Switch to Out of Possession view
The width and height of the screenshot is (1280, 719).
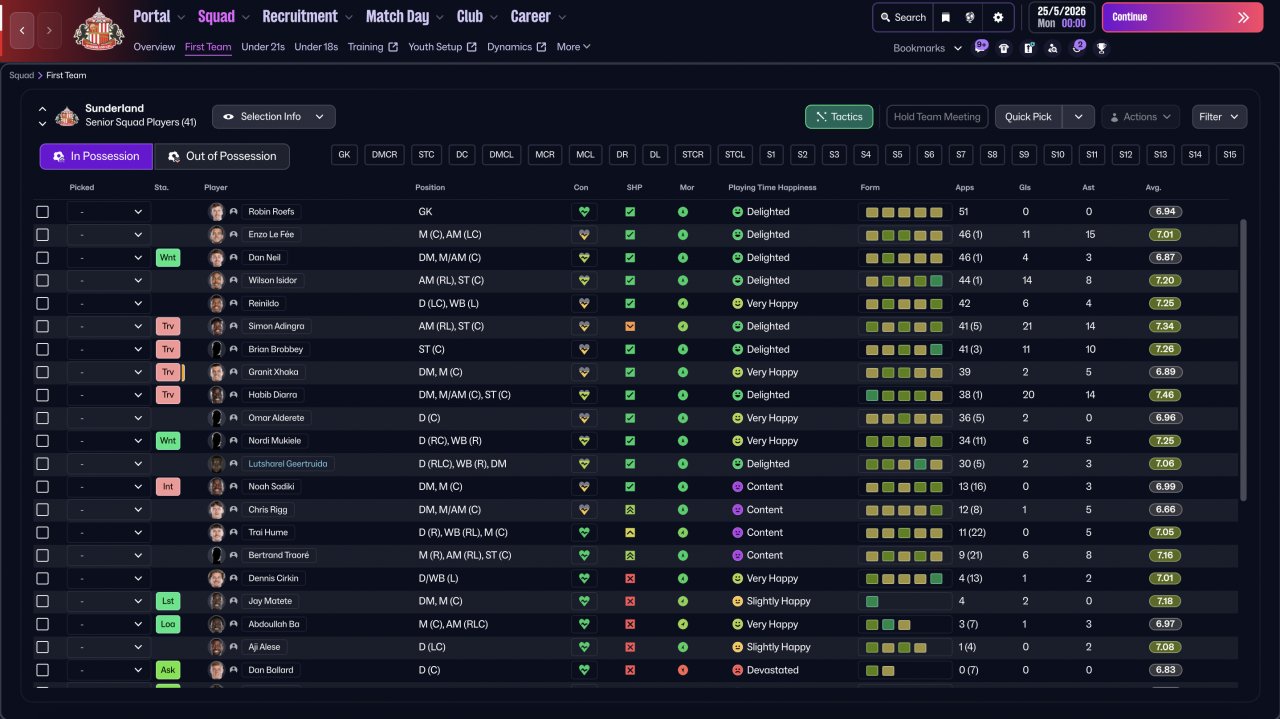click(221, 156)
